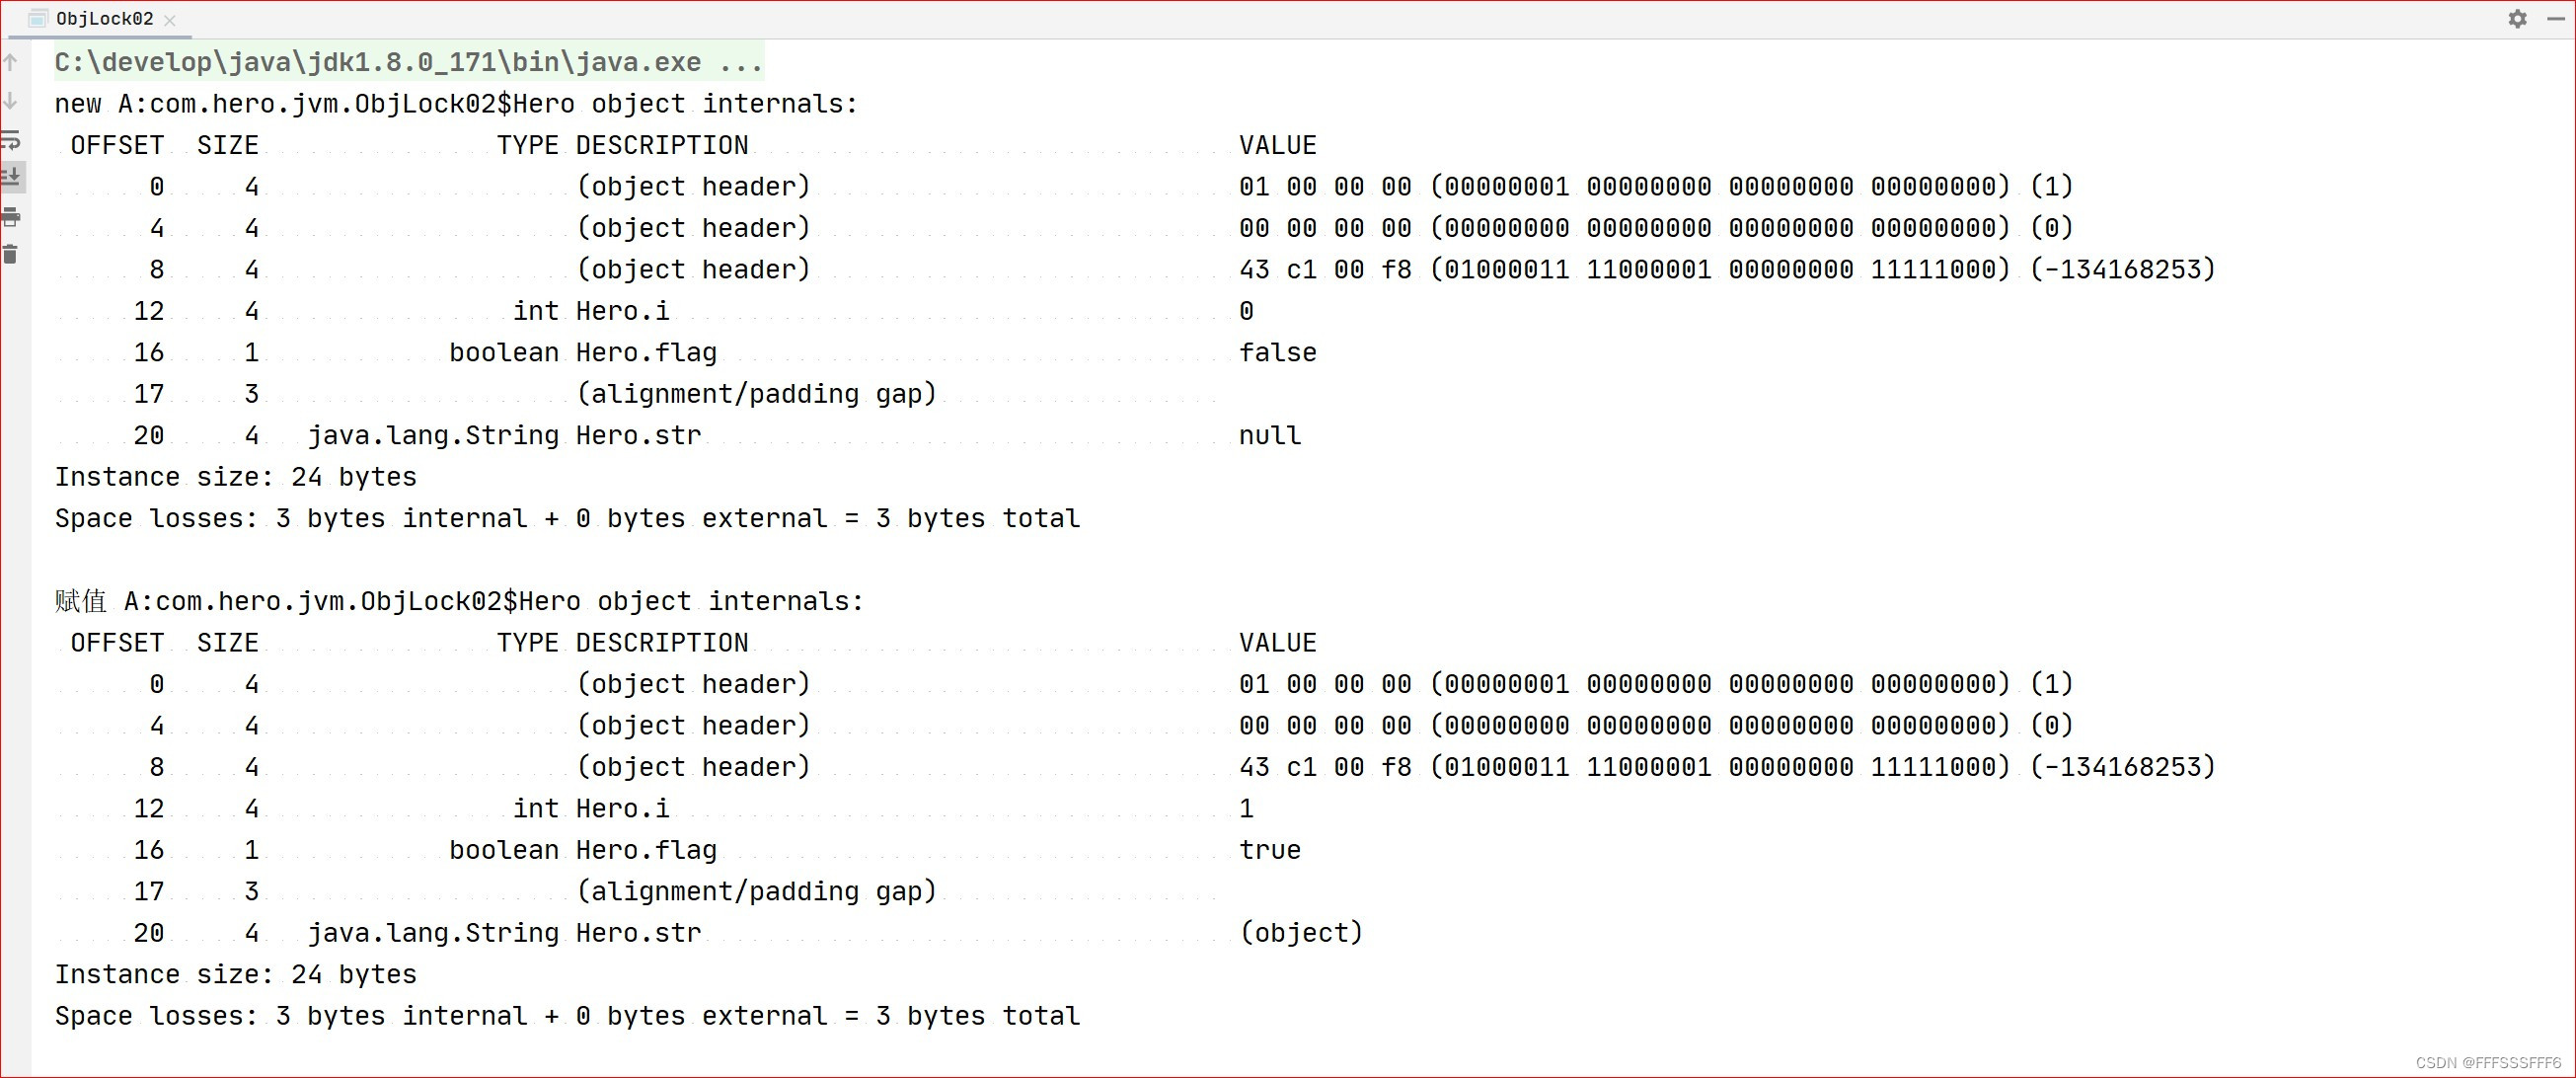Screen dimensions: 2576x1078
Task: Click Hero.i value '1' in 赋值 A block
Action: coord(1246,808)
